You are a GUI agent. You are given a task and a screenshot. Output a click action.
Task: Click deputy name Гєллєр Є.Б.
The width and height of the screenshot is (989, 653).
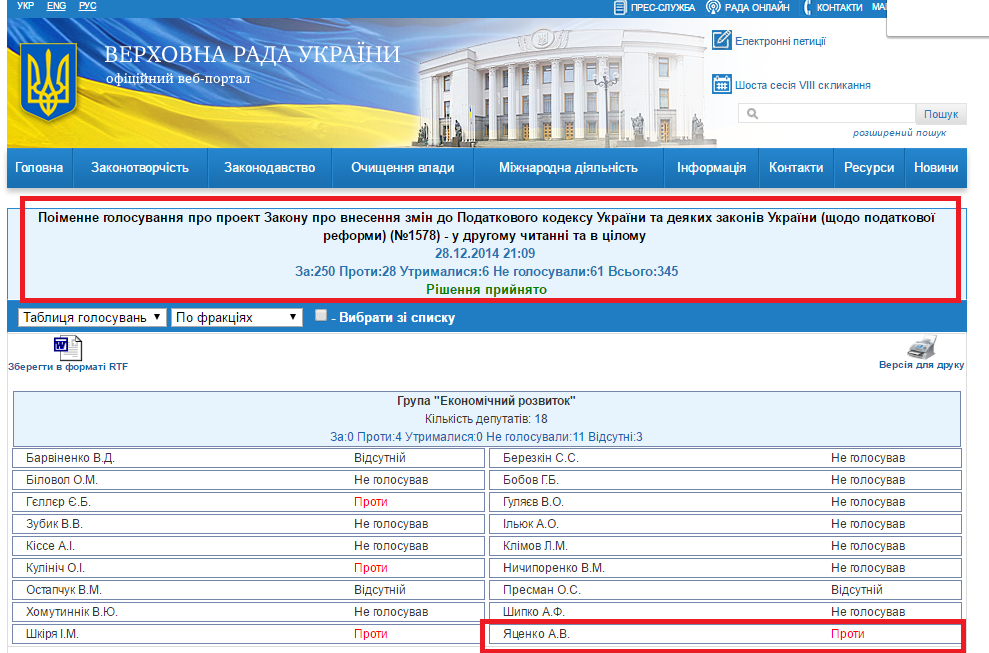point(58,502)
